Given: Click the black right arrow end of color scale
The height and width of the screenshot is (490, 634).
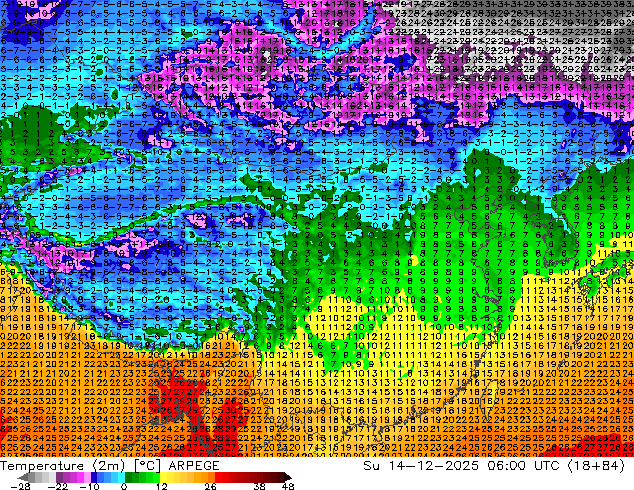Looking at the screenshot, I should coord(287,477).
